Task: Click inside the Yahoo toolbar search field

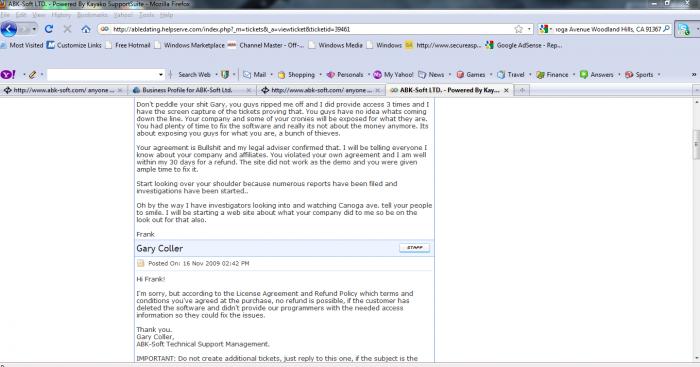Action: pos(102,75)
